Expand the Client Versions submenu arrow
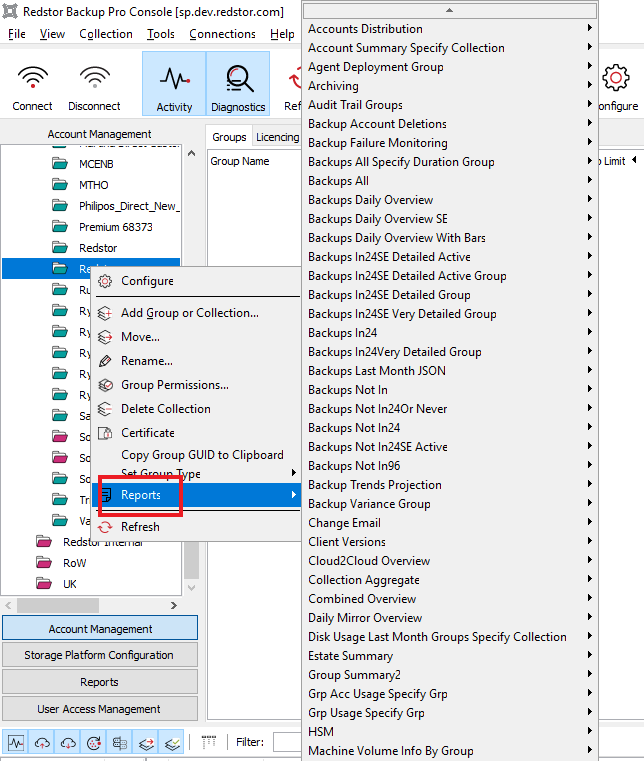 [590, 541]
